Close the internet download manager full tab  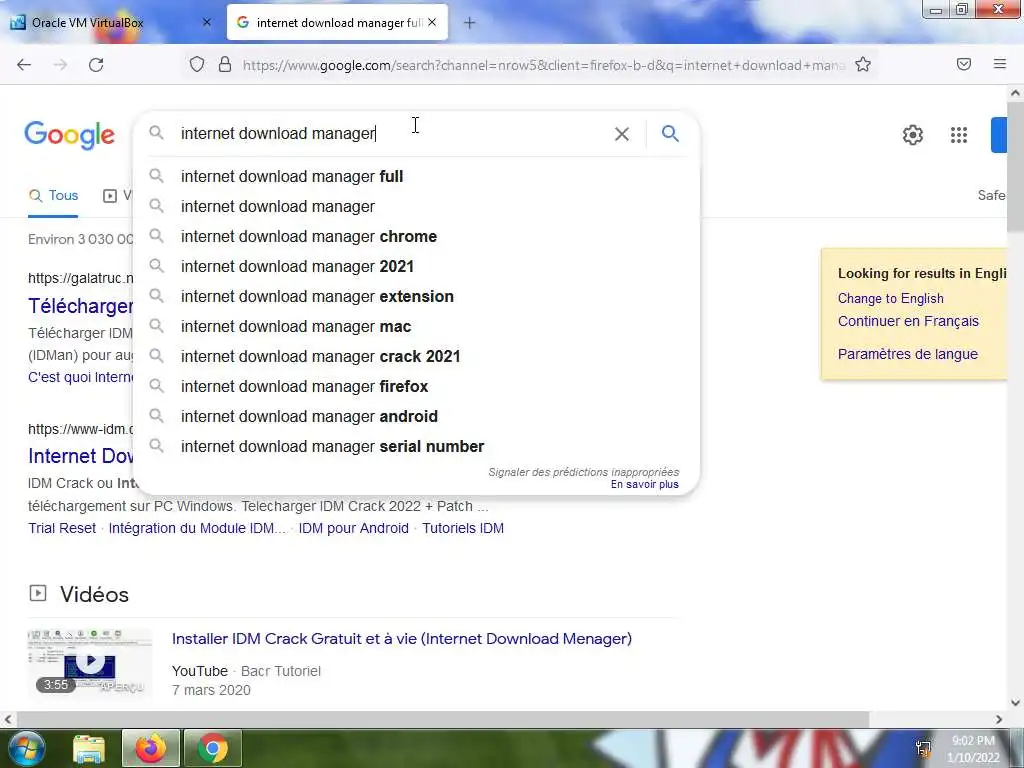pos(432,22)
